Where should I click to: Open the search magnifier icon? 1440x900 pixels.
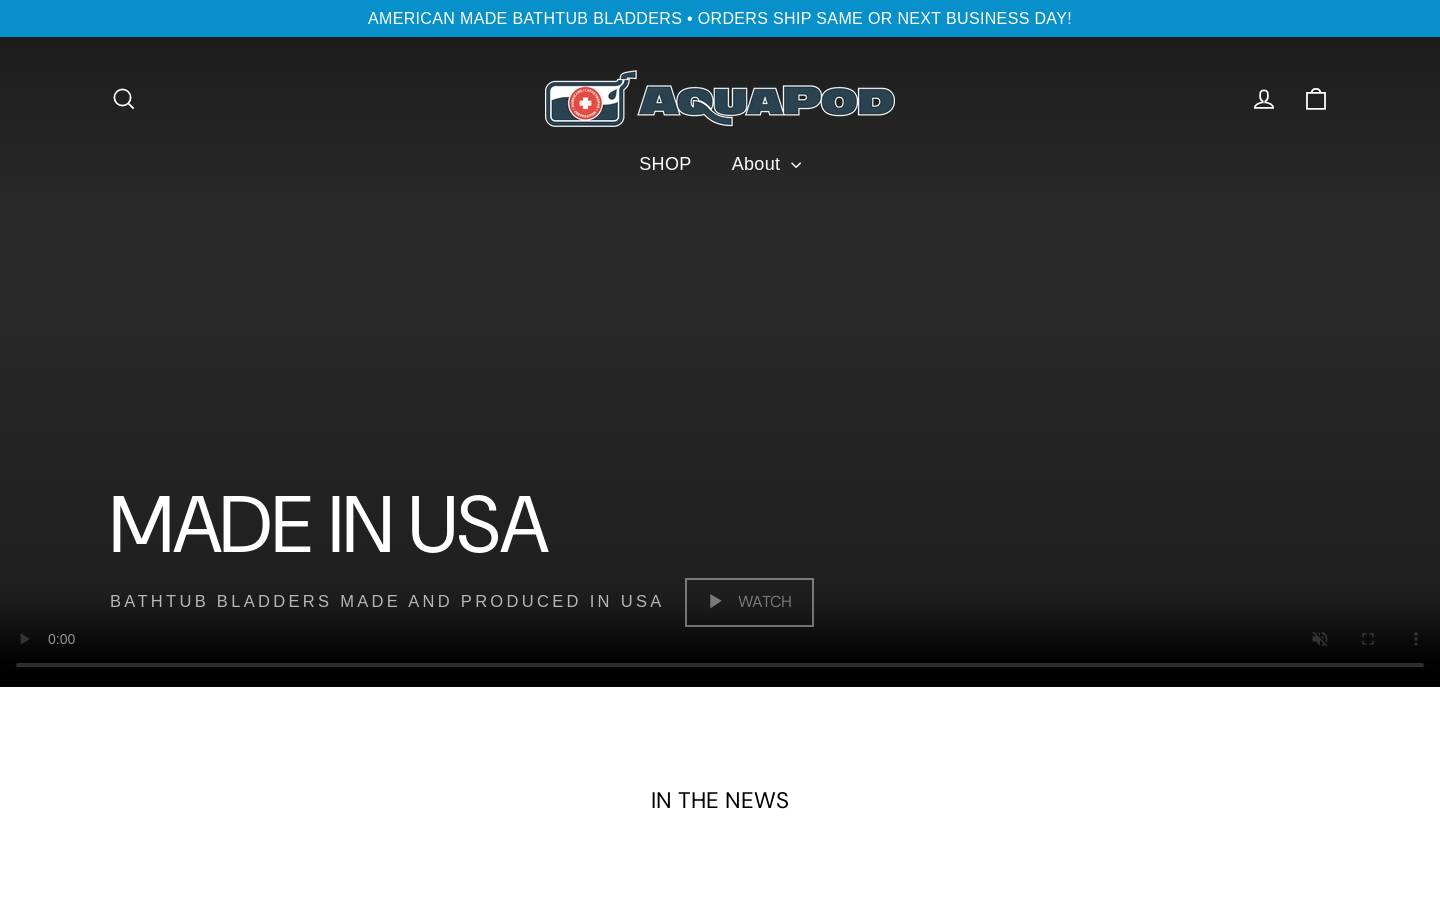point(124,99)
